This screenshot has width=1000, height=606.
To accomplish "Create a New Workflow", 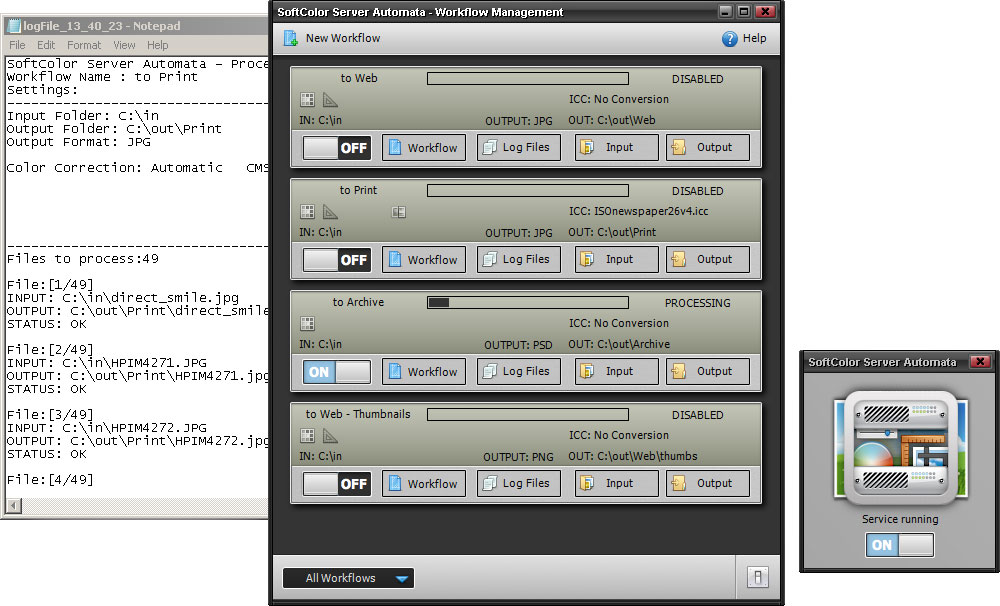I will (332, 39).
